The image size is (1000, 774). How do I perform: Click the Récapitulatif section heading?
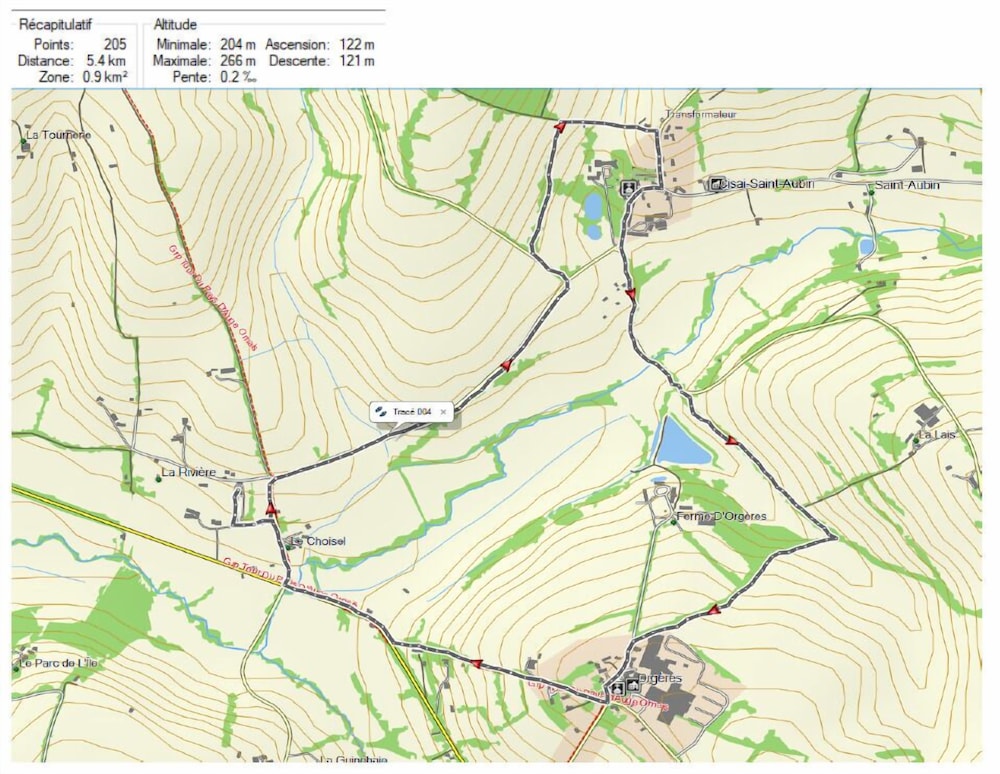point(55,24)
